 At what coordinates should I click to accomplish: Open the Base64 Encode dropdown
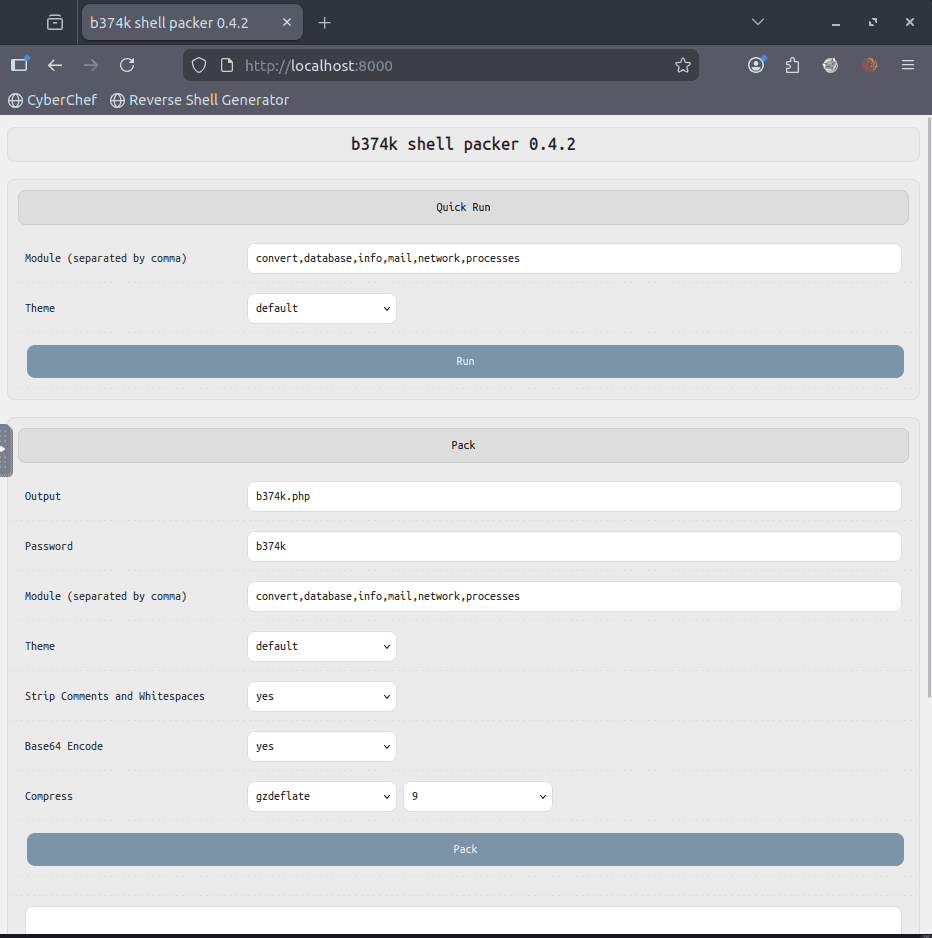coord(321,746)
